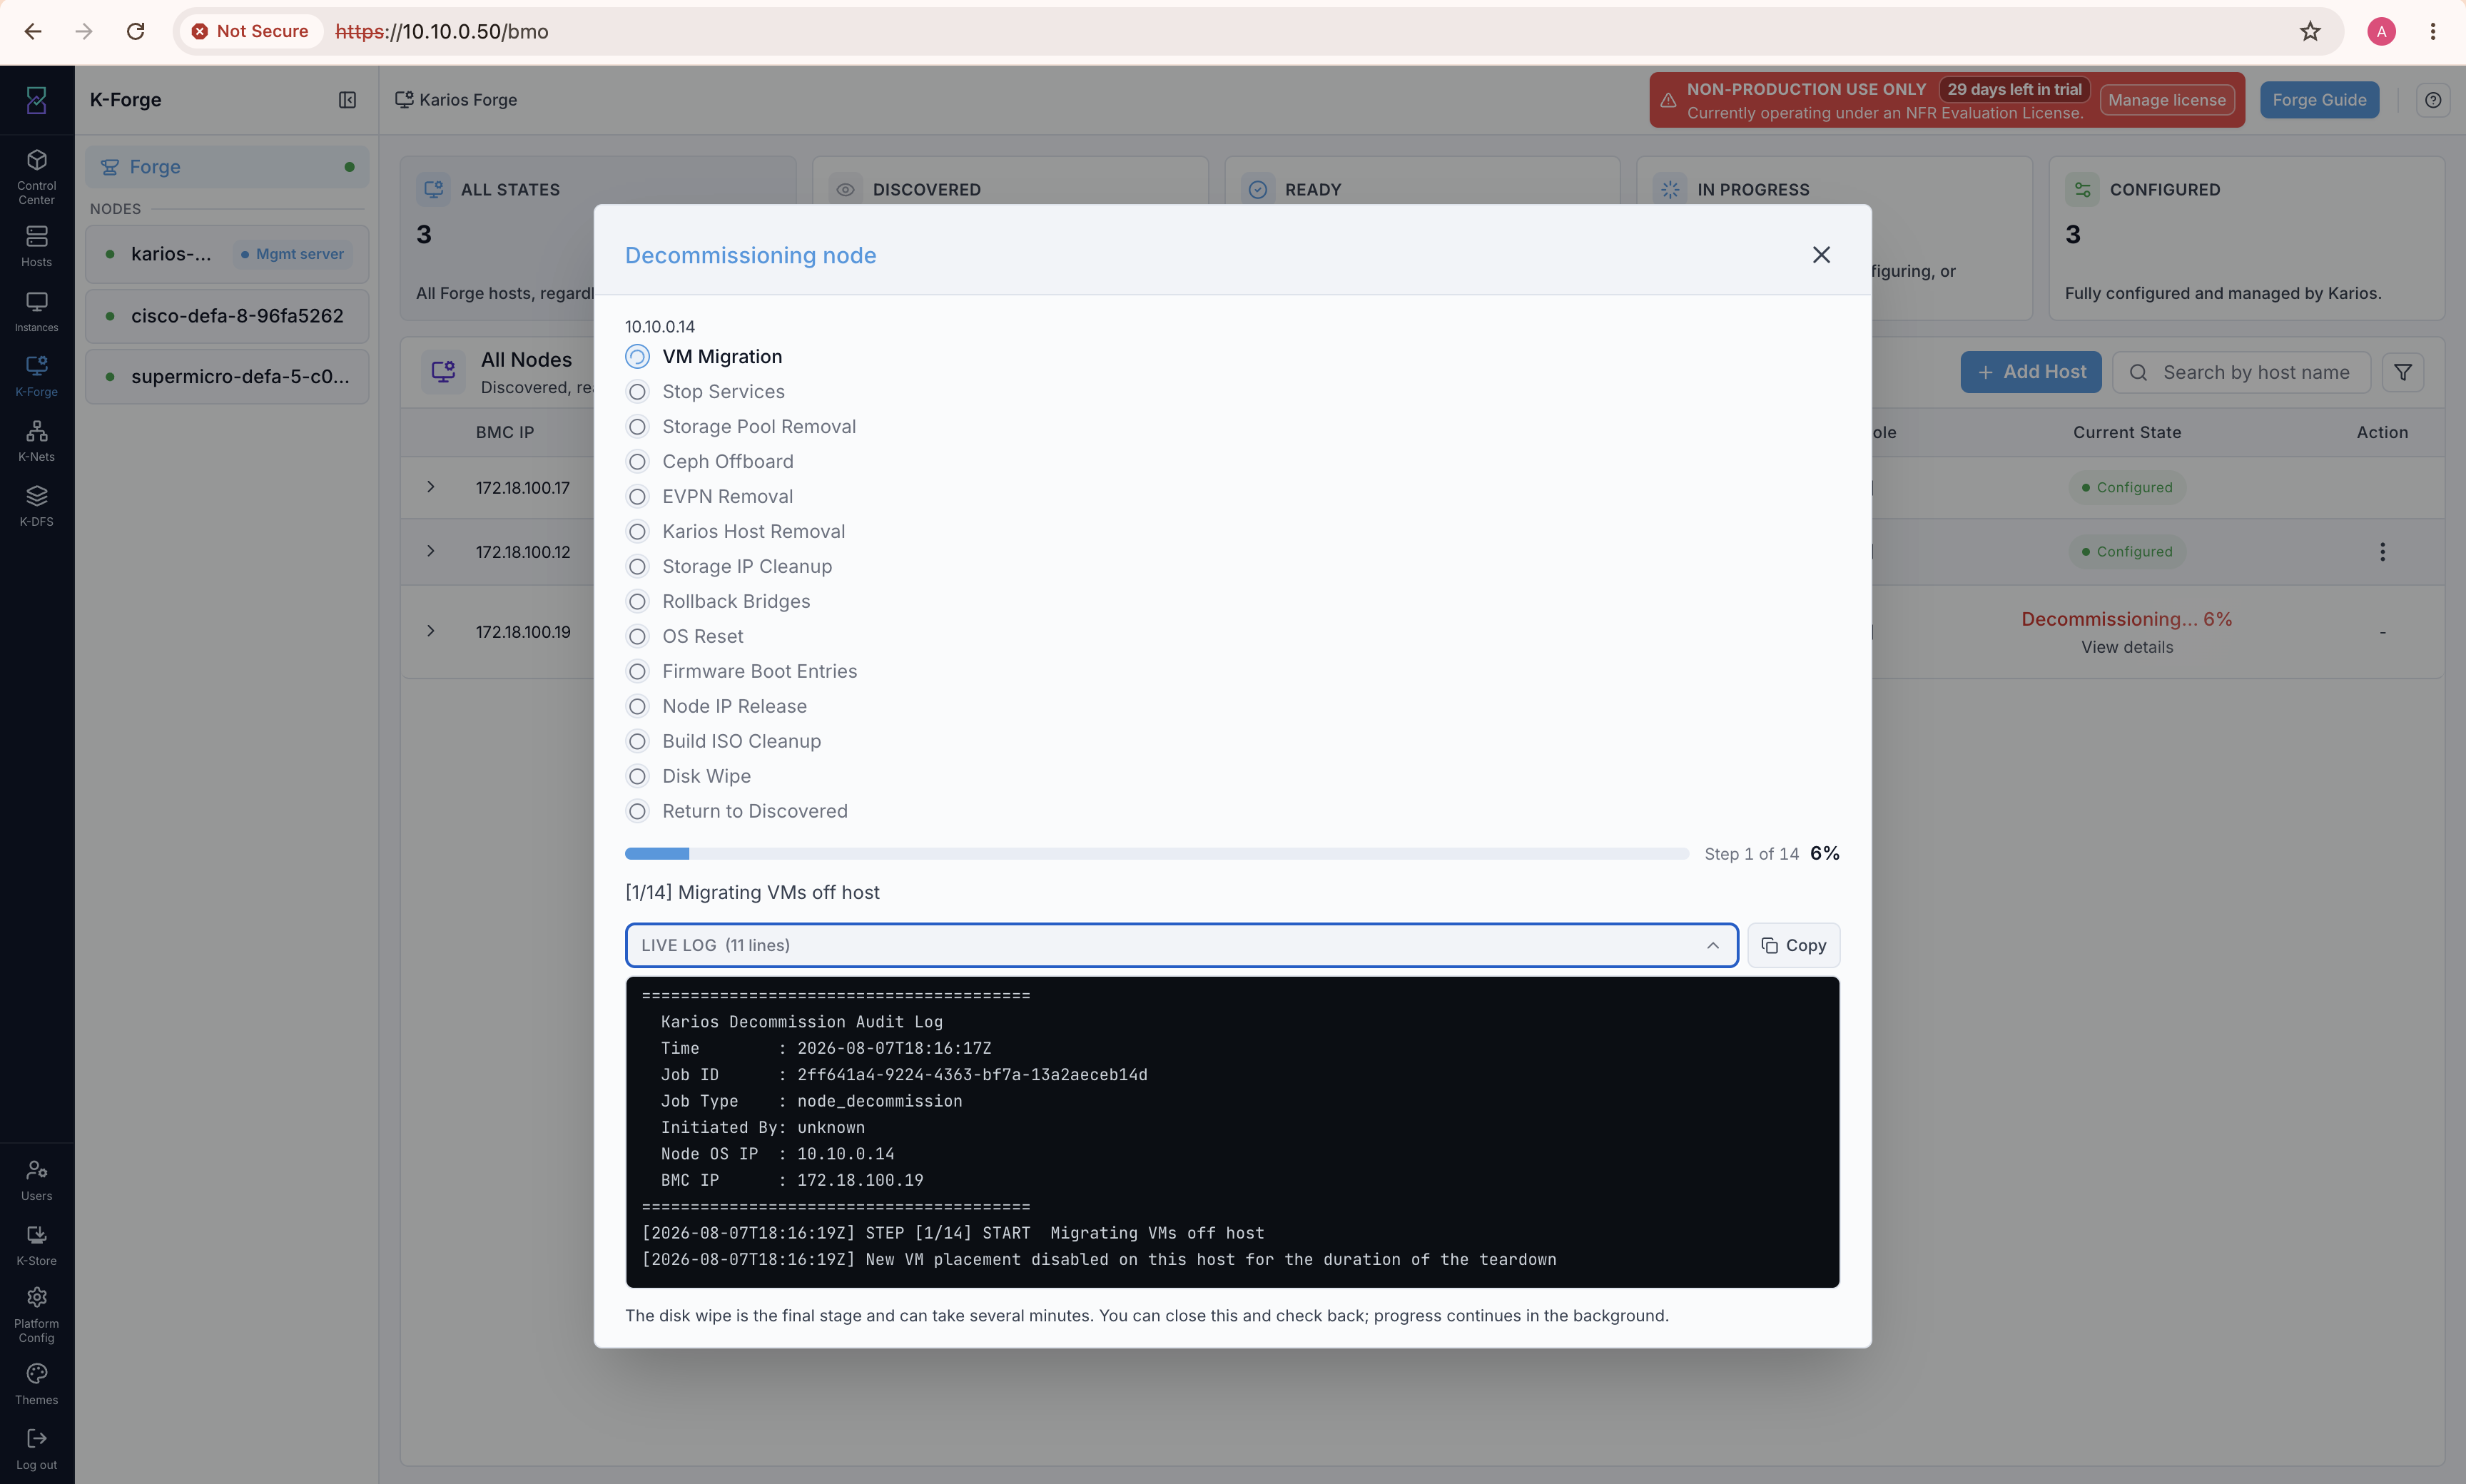Click the Firmware Boot Entries step circle
This screenshot has height=1484, width=2466.
[637, 672]
